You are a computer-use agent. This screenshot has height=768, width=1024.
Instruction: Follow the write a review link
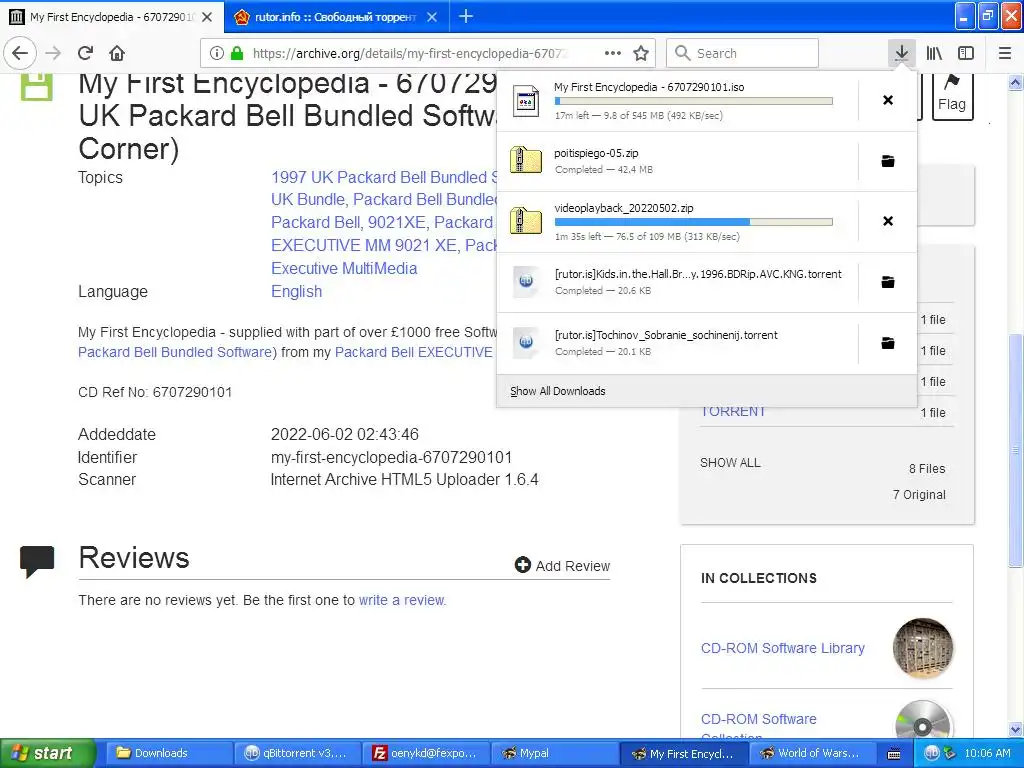402,600
